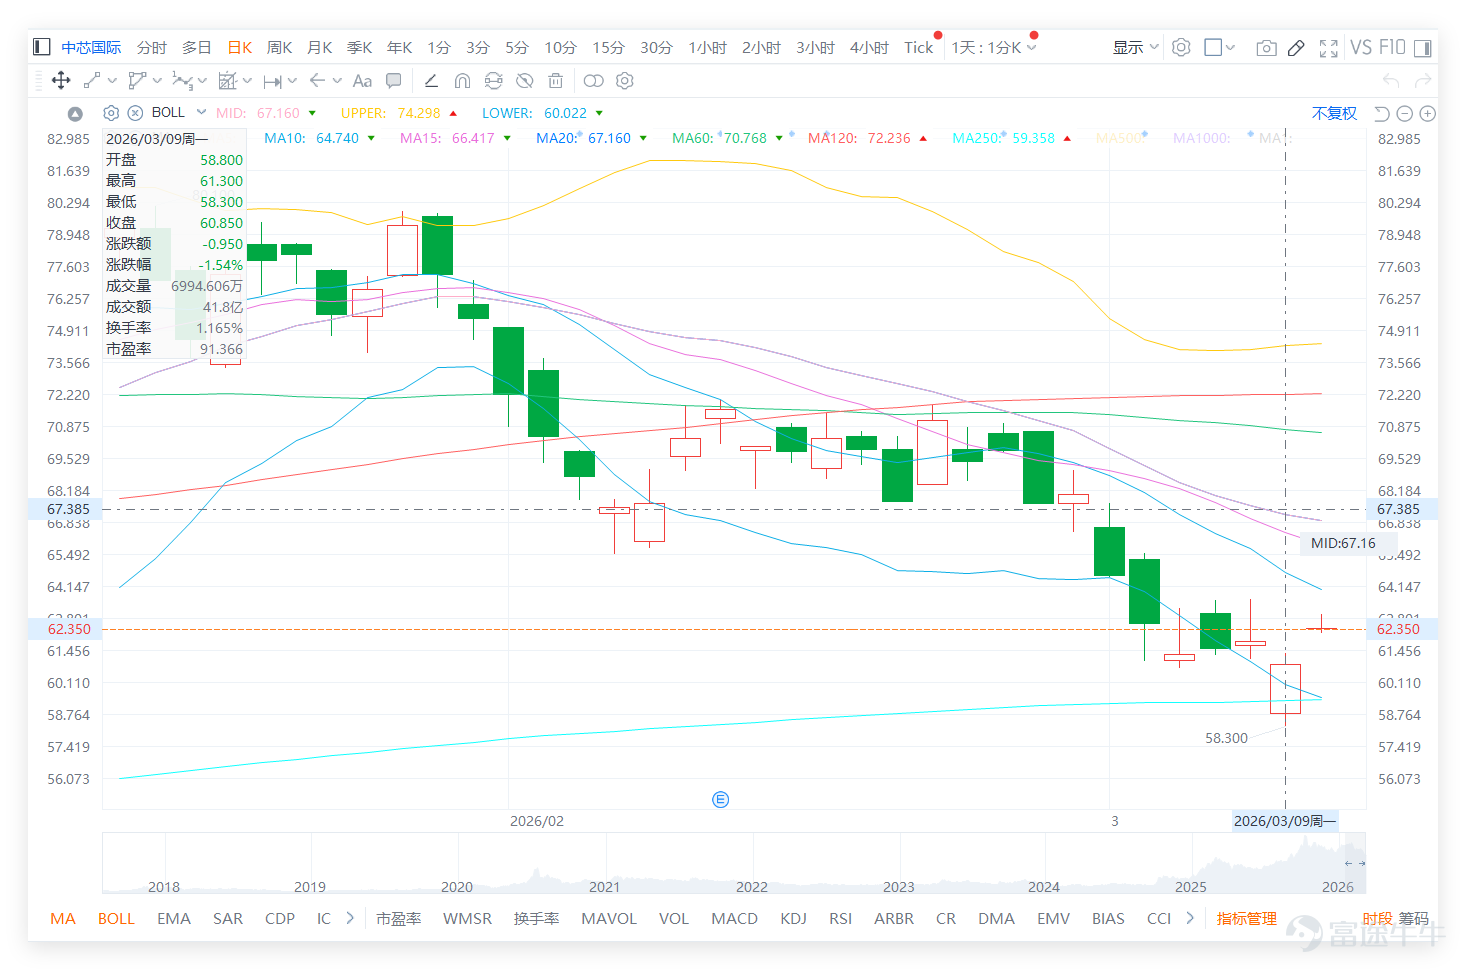1466x970 pixels.
Task: Collapse the indicator legend triangle button
Action: click(75, 113)
